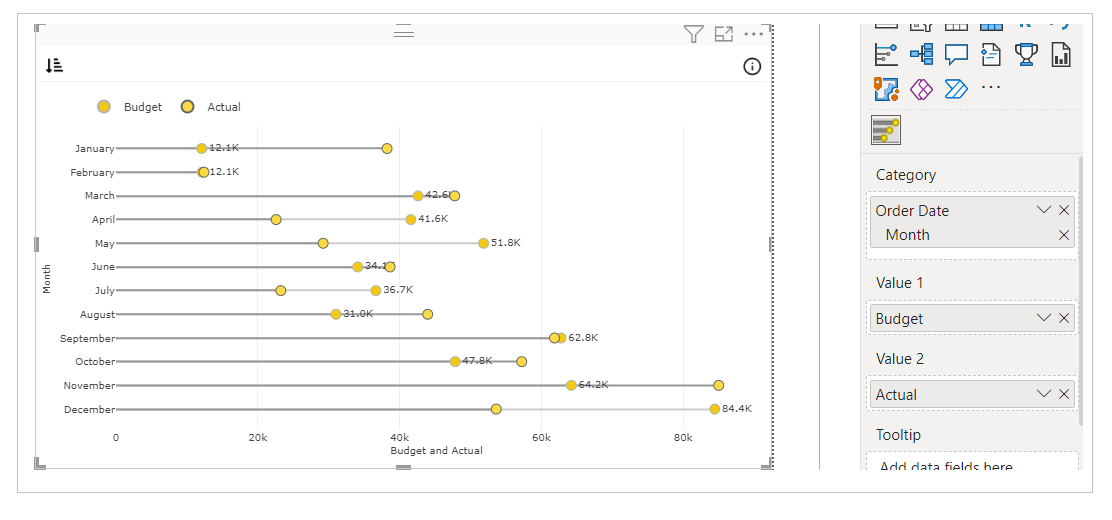The height and width of the screenshot is (520, 1112).
Task: Open the Actual field dropdown chevron
Action: [1043, 394]
